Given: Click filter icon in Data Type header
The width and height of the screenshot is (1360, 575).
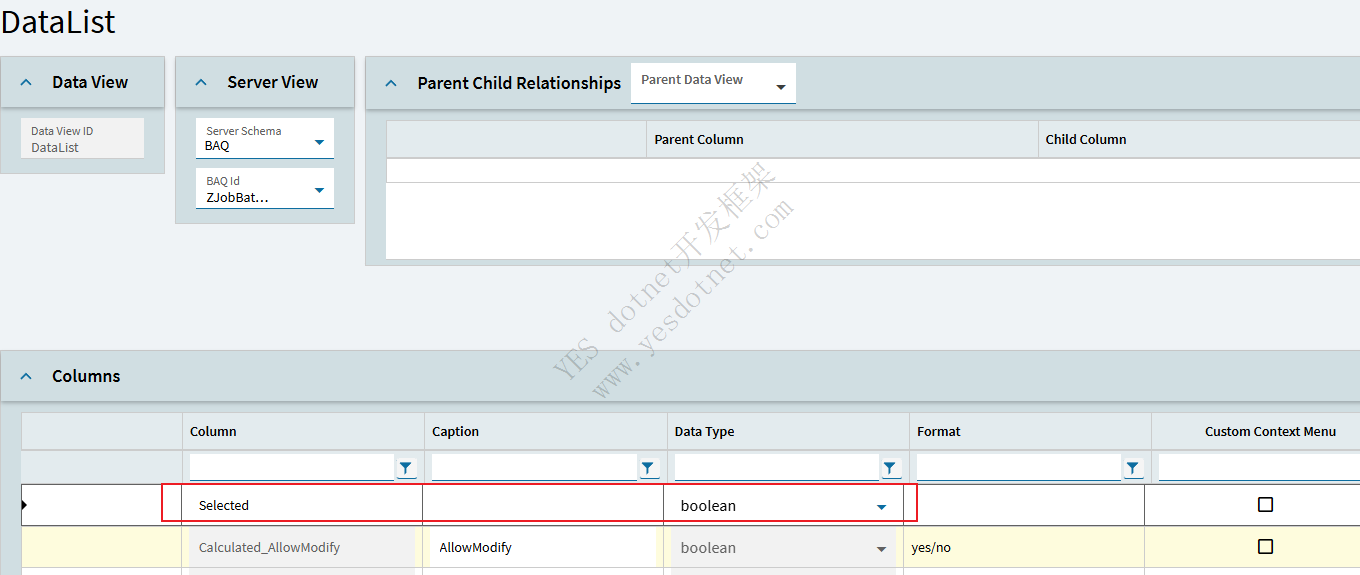Looking at the screenshot, I should click(x=890, y=468).
